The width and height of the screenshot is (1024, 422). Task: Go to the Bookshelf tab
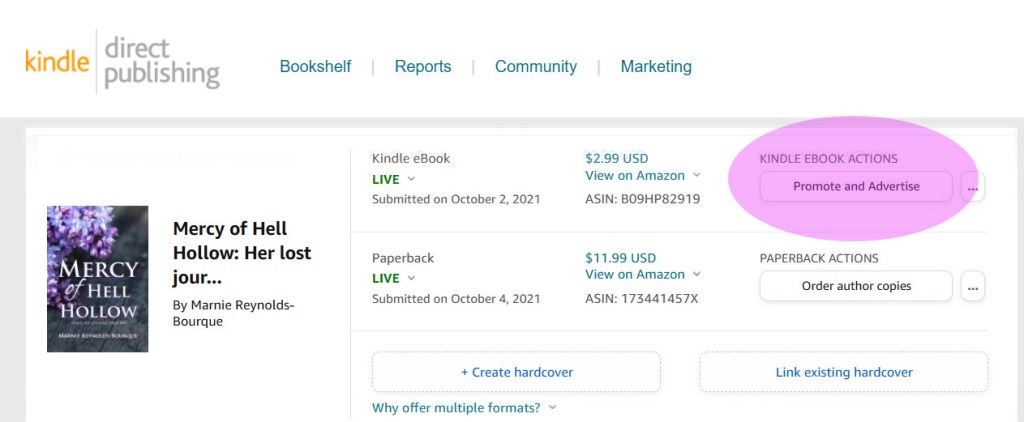315,67
